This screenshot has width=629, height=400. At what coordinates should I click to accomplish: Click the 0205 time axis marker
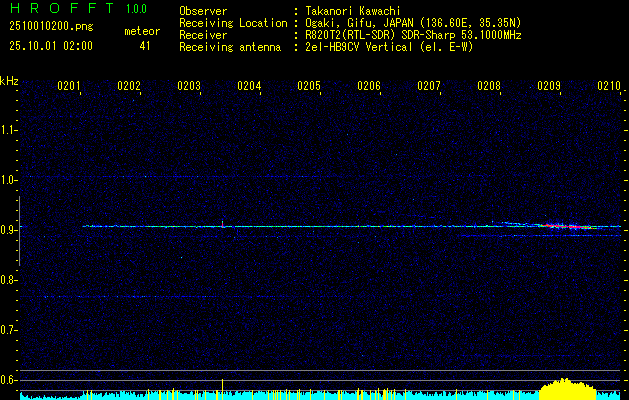coord(309,86)
